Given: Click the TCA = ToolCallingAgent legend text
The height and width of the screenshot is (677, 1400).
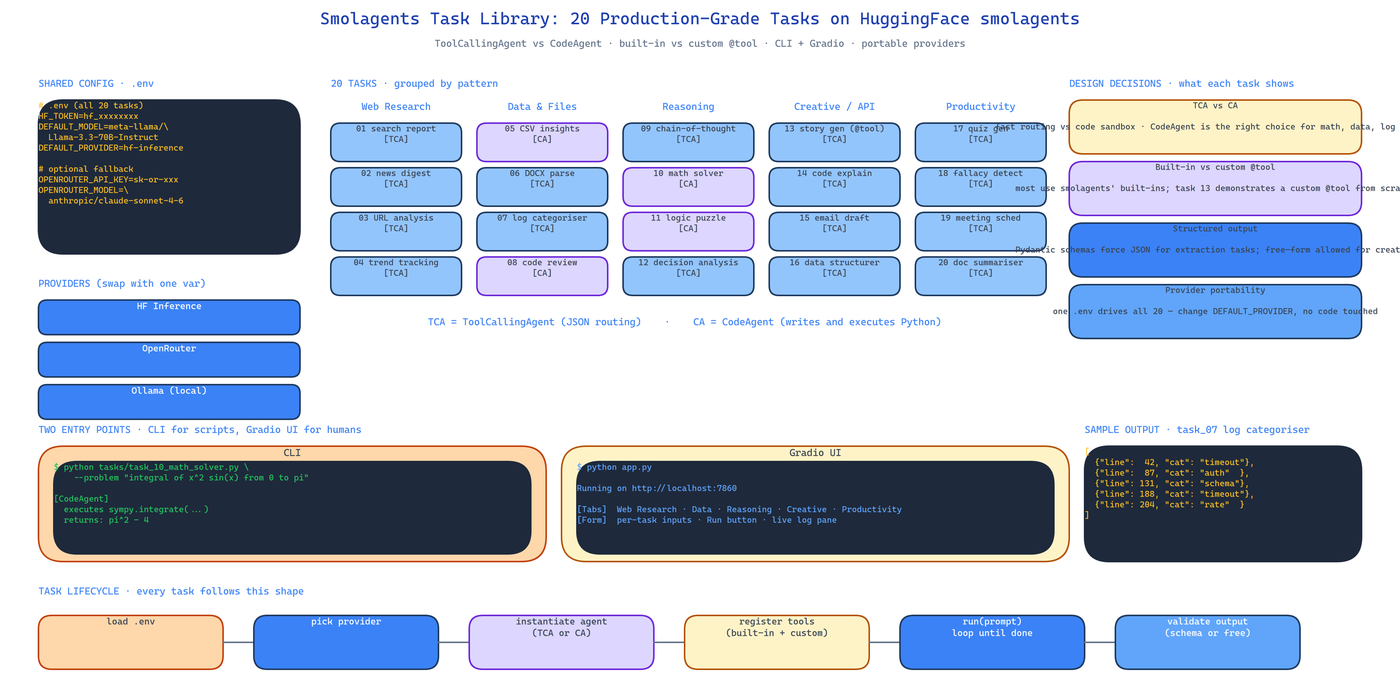Looking at the screenshot, I should [x=535, y=322].
